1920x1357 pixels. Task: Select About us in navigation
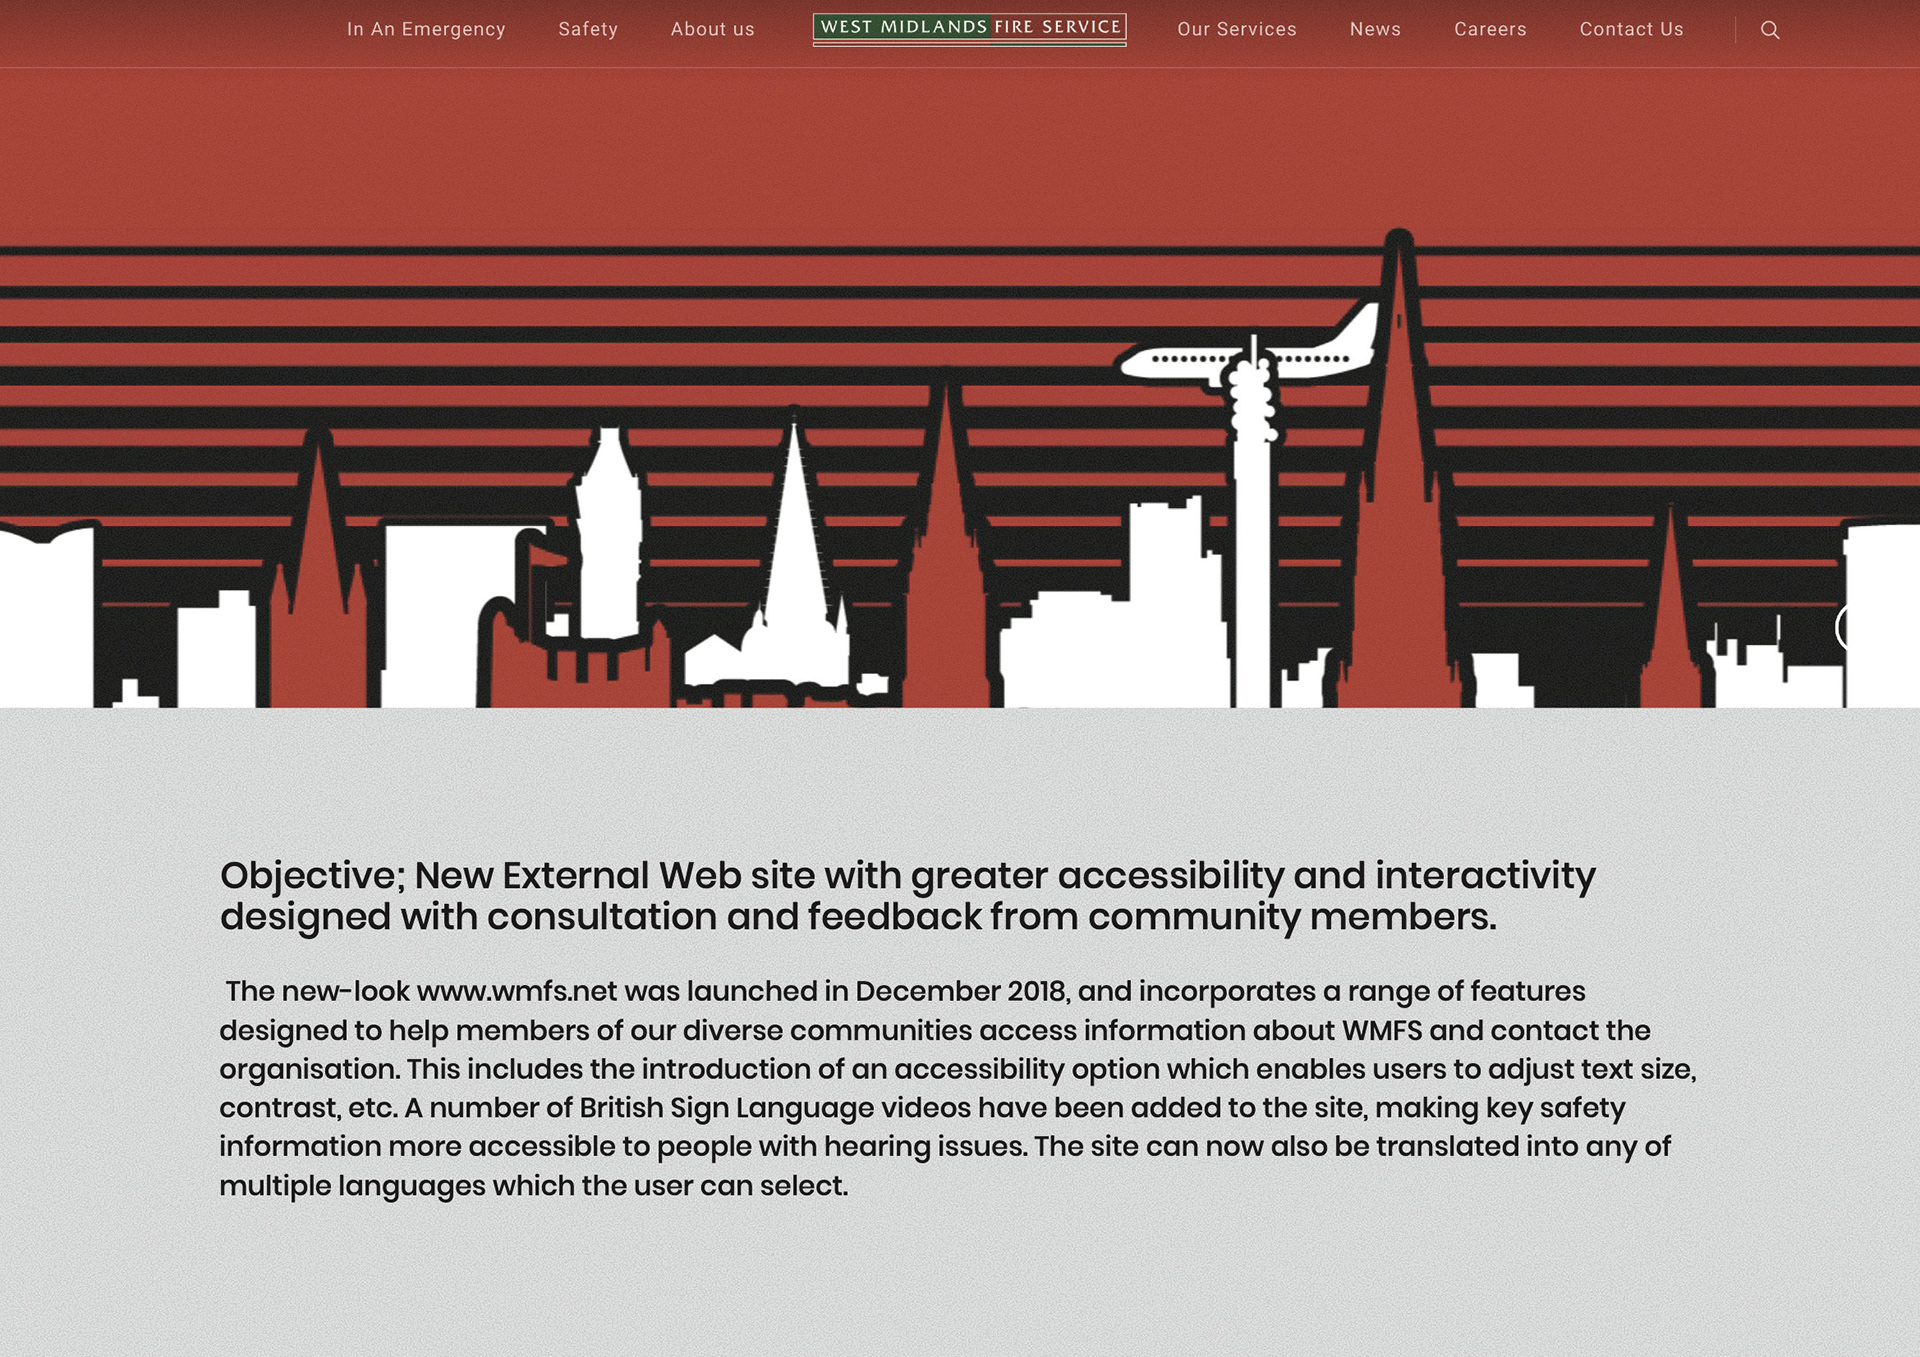coord(712,30)
